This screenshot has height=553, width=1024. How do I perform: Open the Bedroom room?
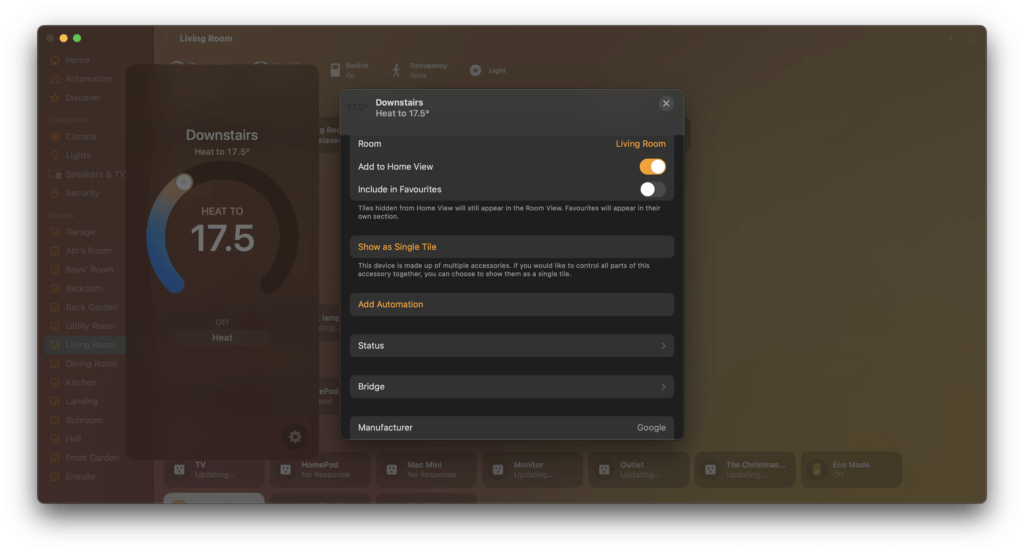(76, 289)
